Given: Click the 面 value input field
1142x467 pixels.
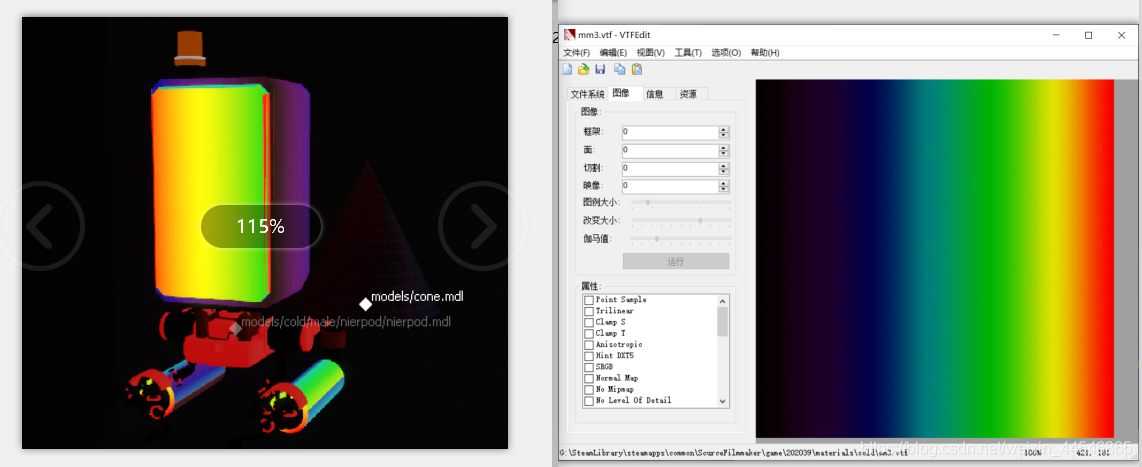Looking at the screenshot, I should tap(670, 151).
